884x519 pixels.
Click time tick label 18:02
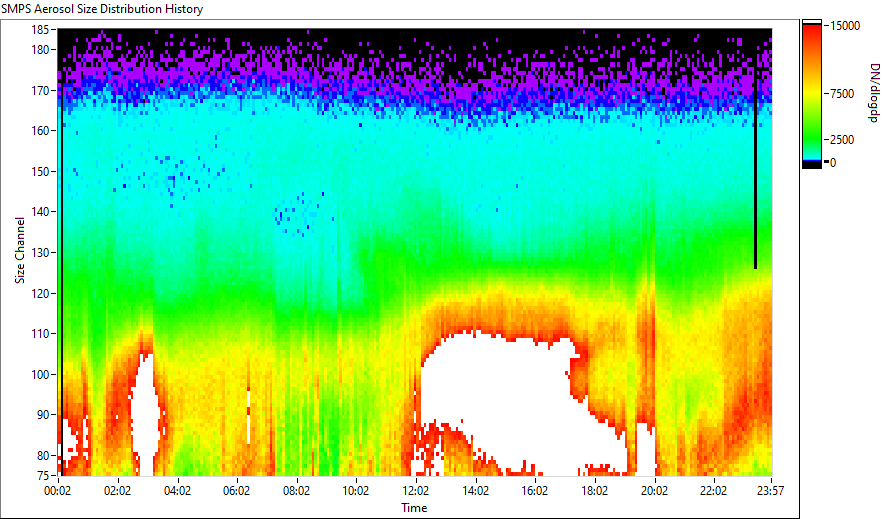(x=594, y=491)
